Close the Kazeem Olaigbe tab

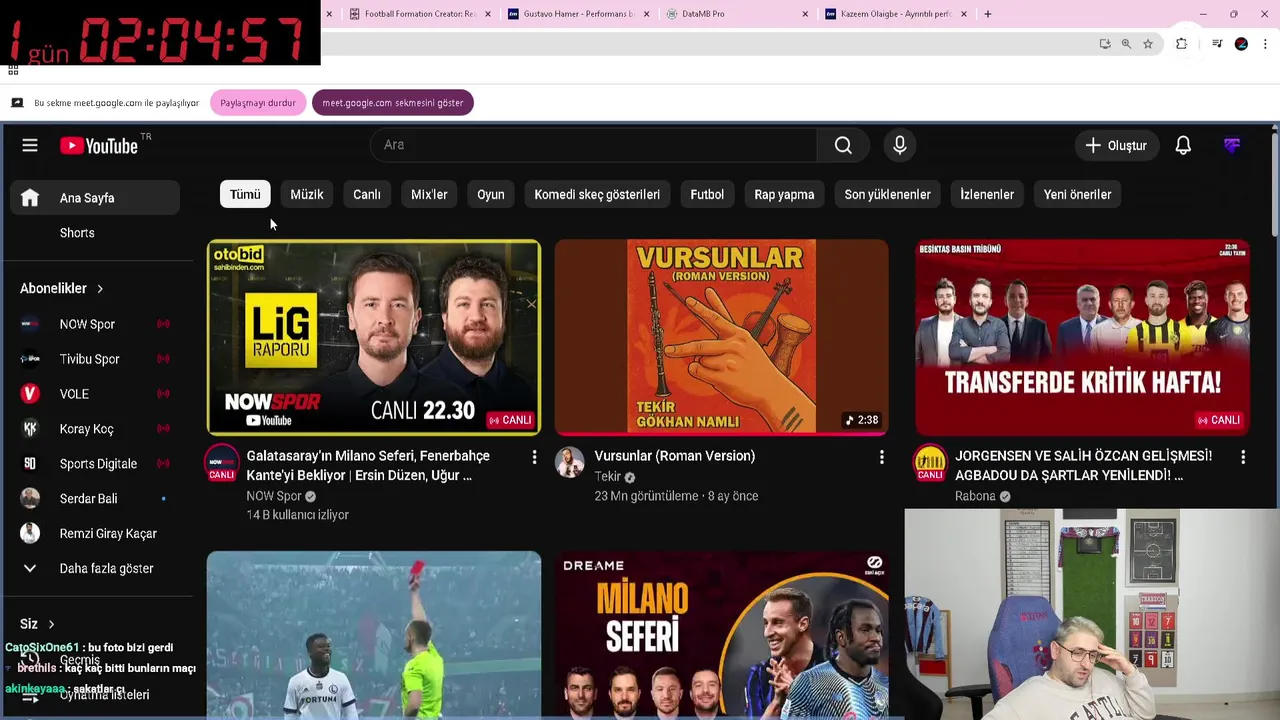click(x=964, y=14)
